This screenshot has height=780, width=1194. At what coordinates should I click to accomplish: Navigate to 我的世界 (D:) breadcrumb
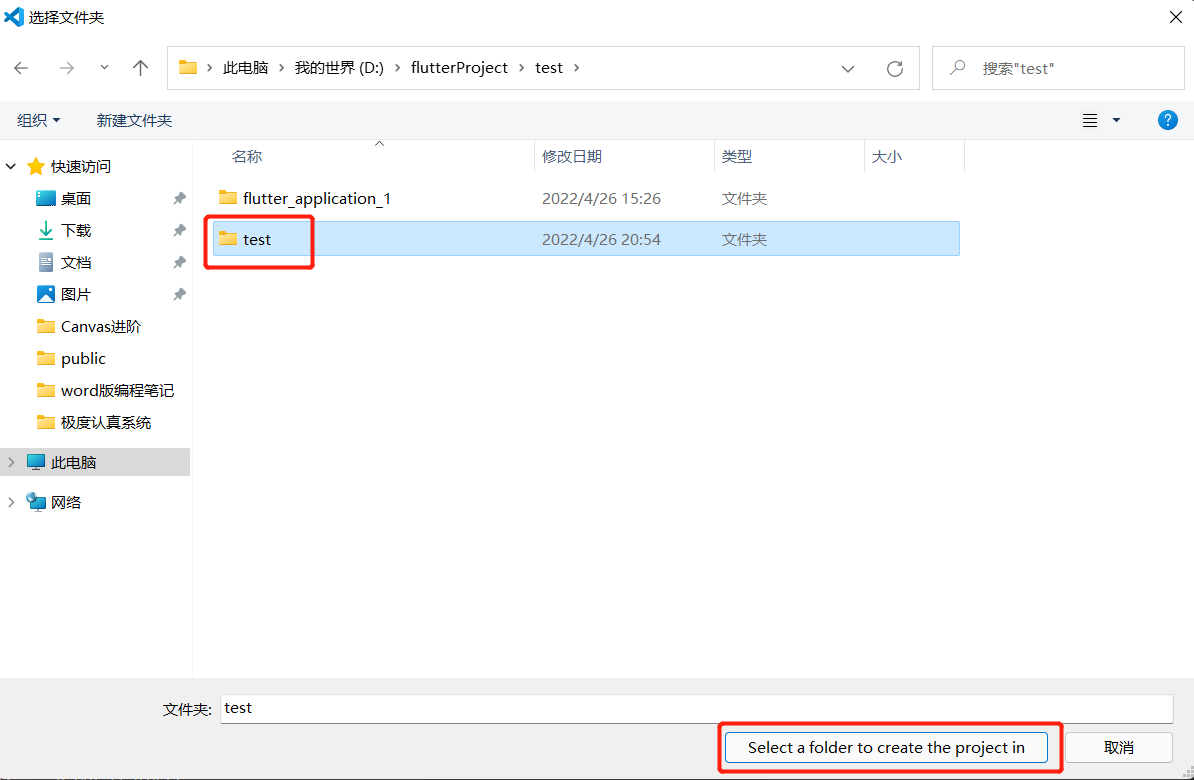pyautogui.click(x=339, y=68)
